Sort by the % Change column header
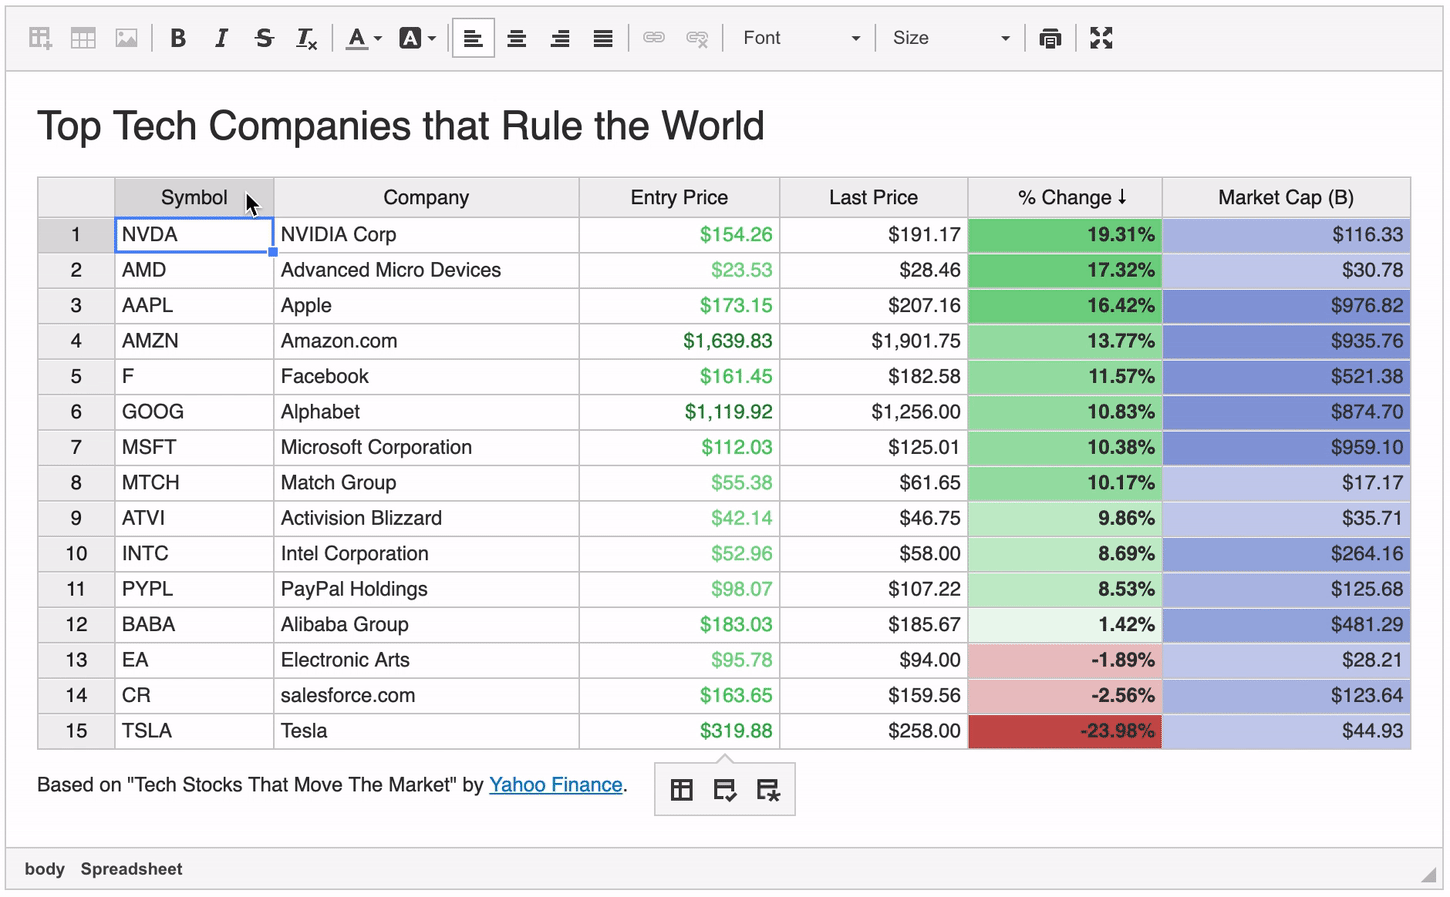The height and width of the screenshot is (897, 1450). point(1065,198)
